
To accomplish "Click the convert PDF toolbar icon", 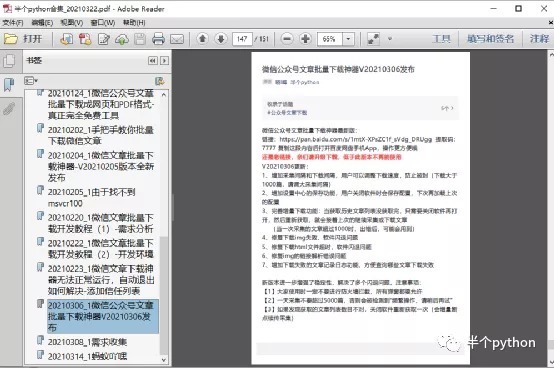I will (x=85, y=39).
